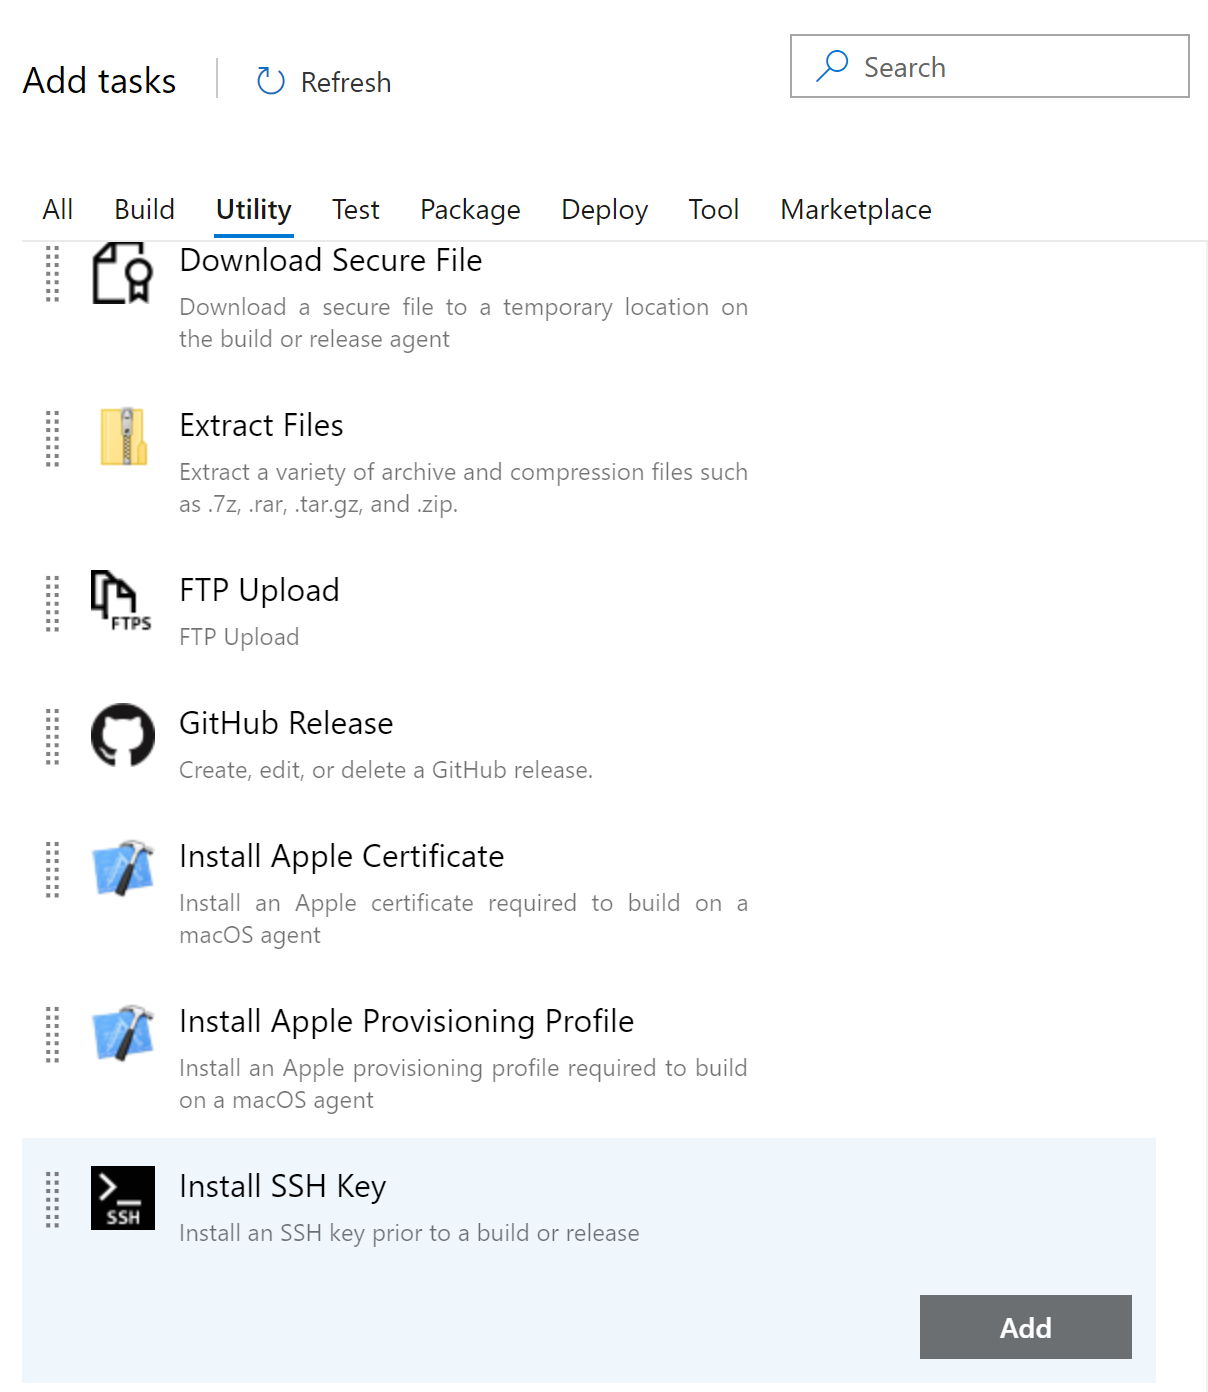Click the circular Refresh arrow icon
The image size is (1208, 1392).
click(x=271, y=81)
